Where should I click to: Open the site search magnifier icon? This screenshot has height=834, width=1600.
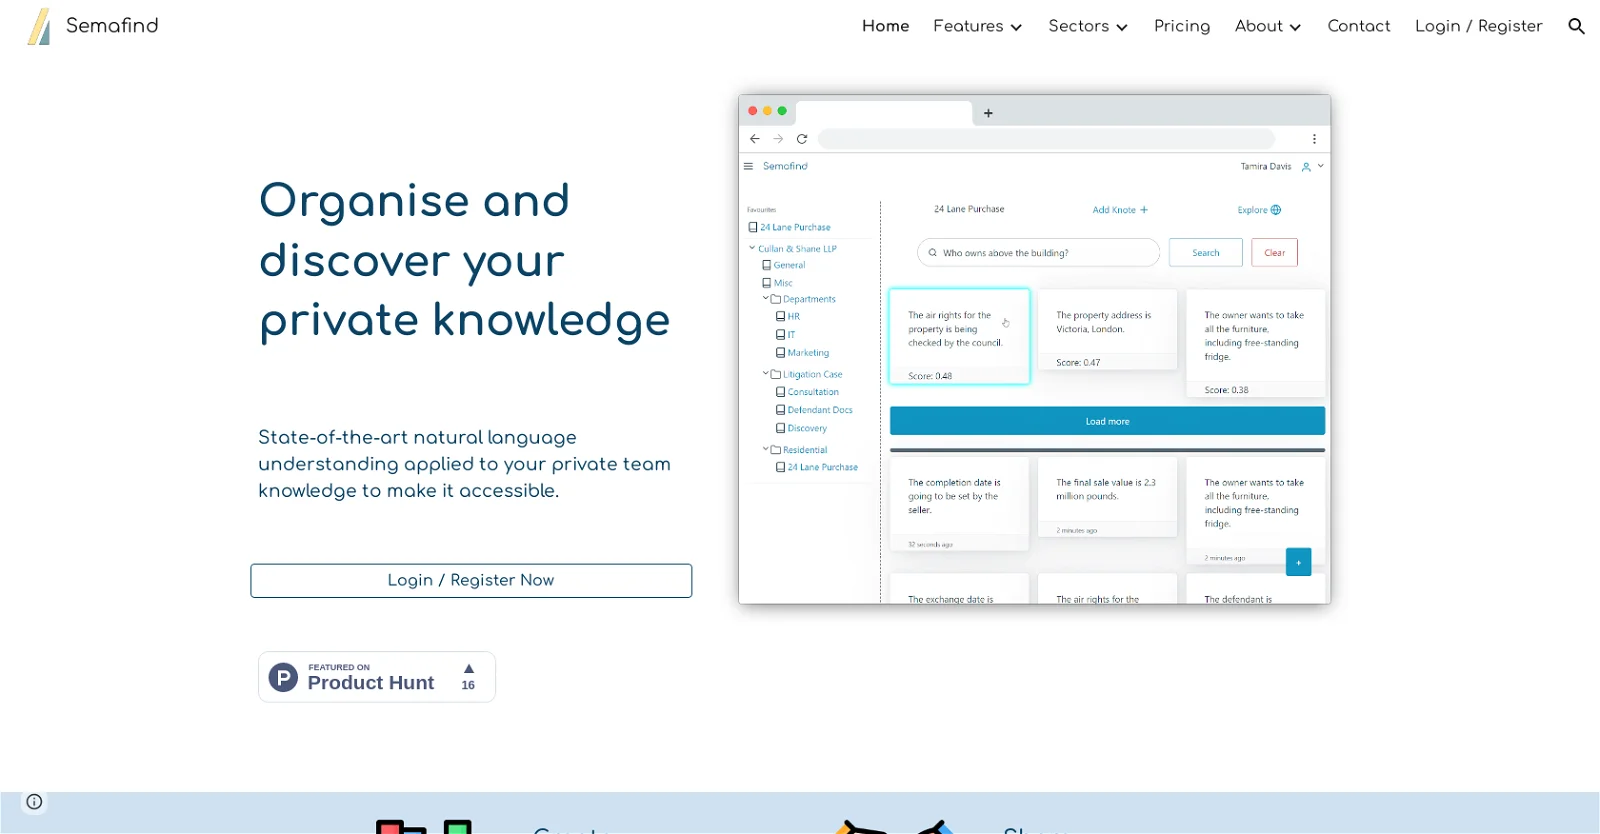click(x=1576, y=26)
